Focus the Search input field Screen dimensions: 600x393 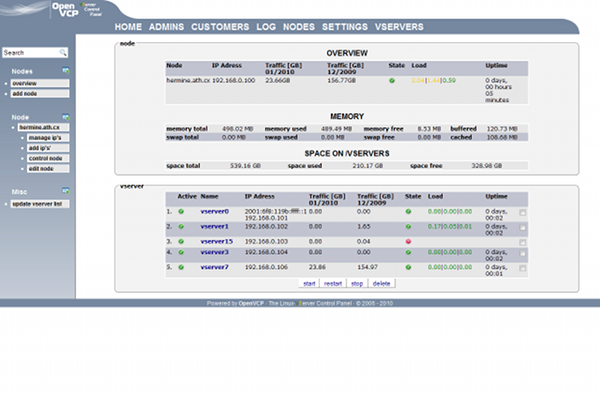coord(31,53)
